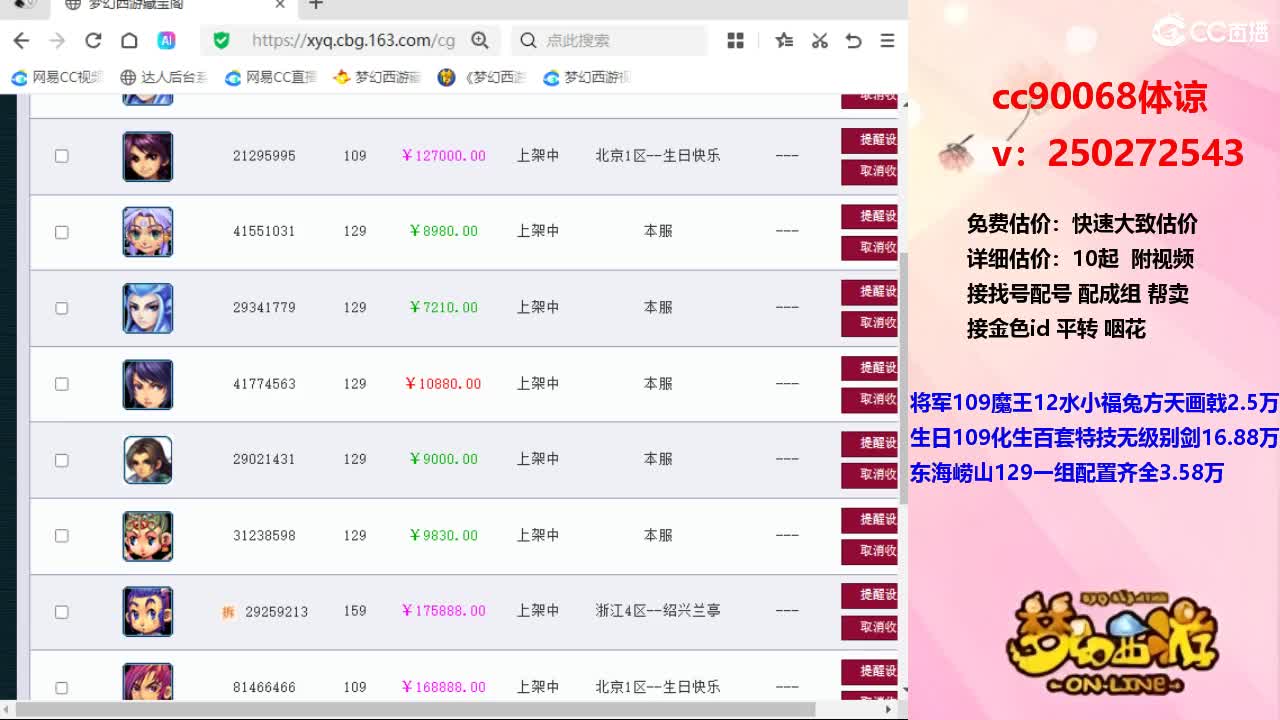Open character avatar for item 21295995
This screenshot has height=720, width=1280.
click(x=148, y=156)
